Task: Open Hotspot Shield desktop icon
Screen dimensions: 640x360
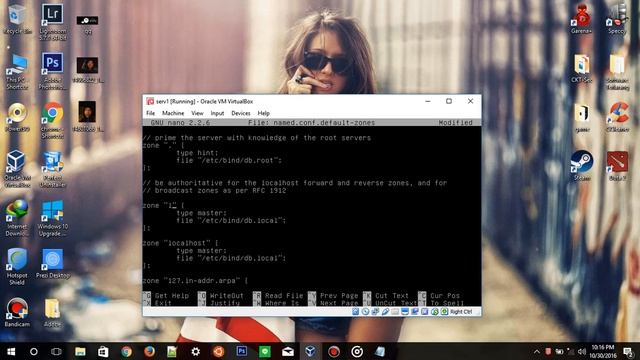Action: (x=17, y=267)
